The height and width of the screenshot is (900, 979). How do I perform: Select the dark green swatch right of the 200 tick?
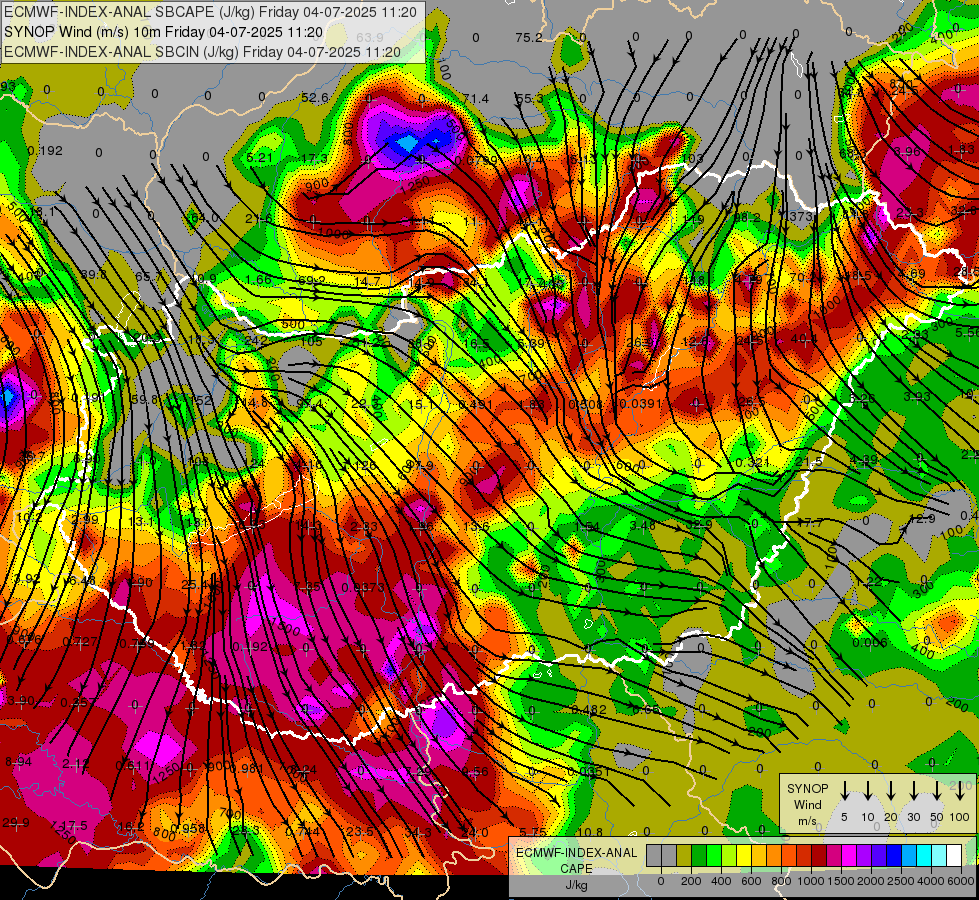(699, 856)
